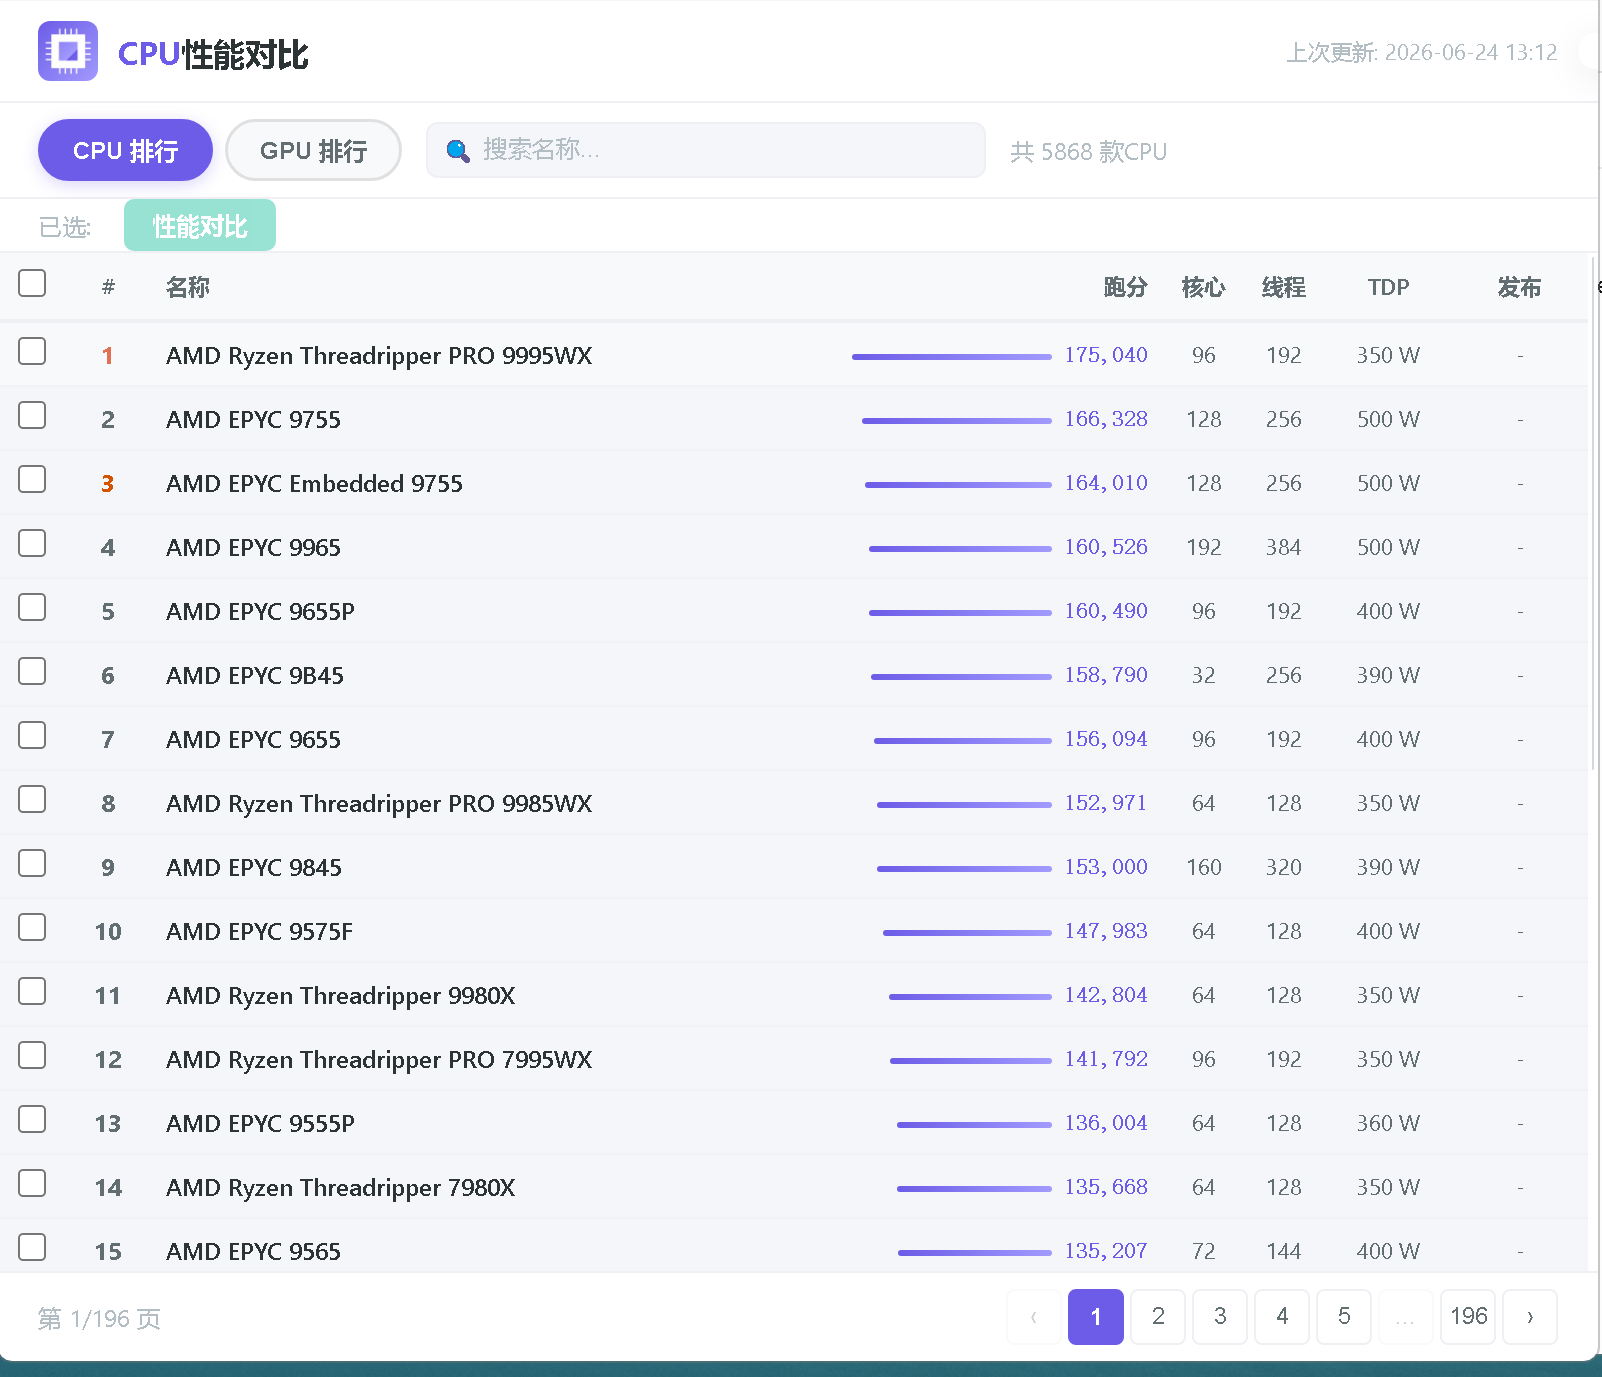1602x1377 pixels.
Task: Jump to last page 196
Action: click(1468, 1317)
